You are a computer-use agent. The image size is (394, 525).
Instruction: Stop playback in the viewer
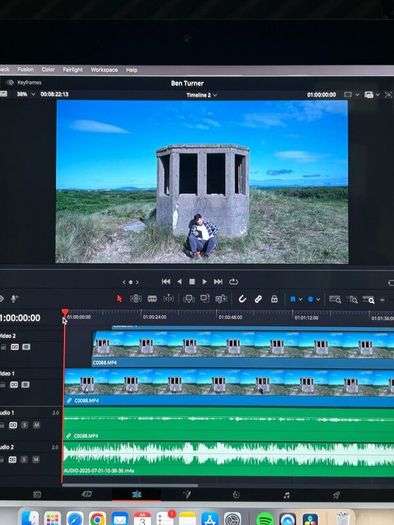click(x=192, y=282)
